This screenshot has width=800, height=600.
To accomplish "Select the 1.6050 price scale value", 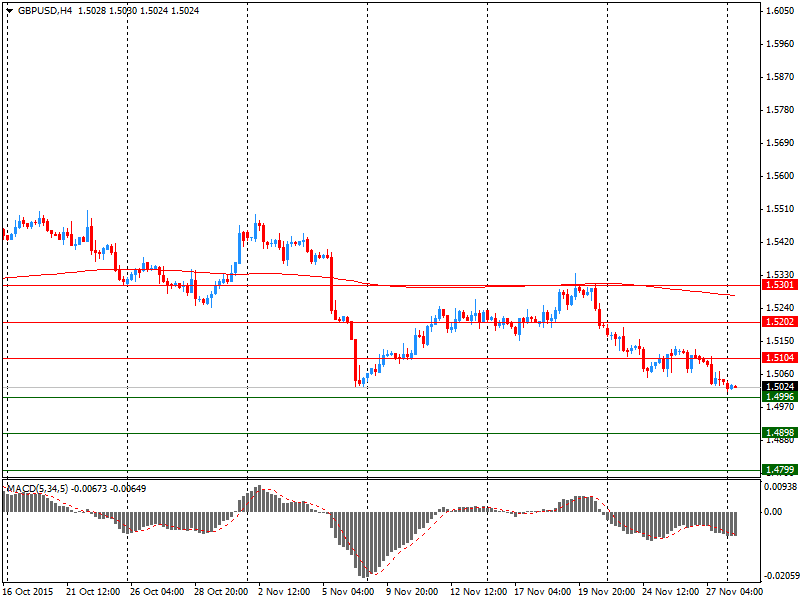I will pos(780,11).
